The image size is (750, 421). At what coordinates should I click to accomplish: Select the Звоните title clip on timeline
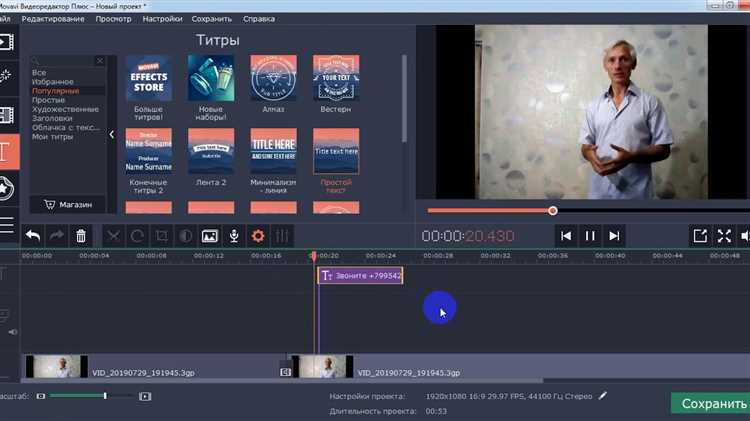361,276
